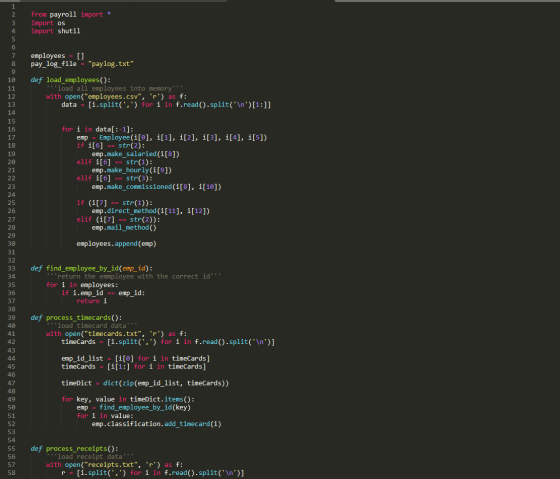This screenshot has width=560, height=479.
Task: Click the "employees.csv" string
Action: tap(113, 96)
